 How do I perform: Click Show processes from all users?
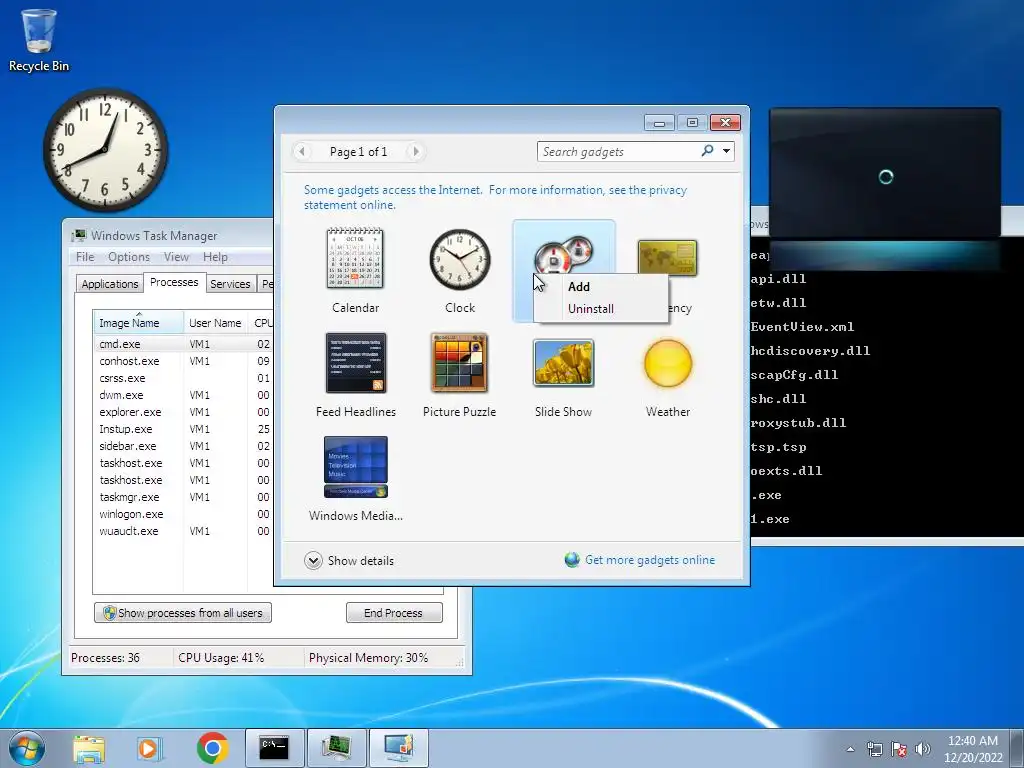point(183,613)
